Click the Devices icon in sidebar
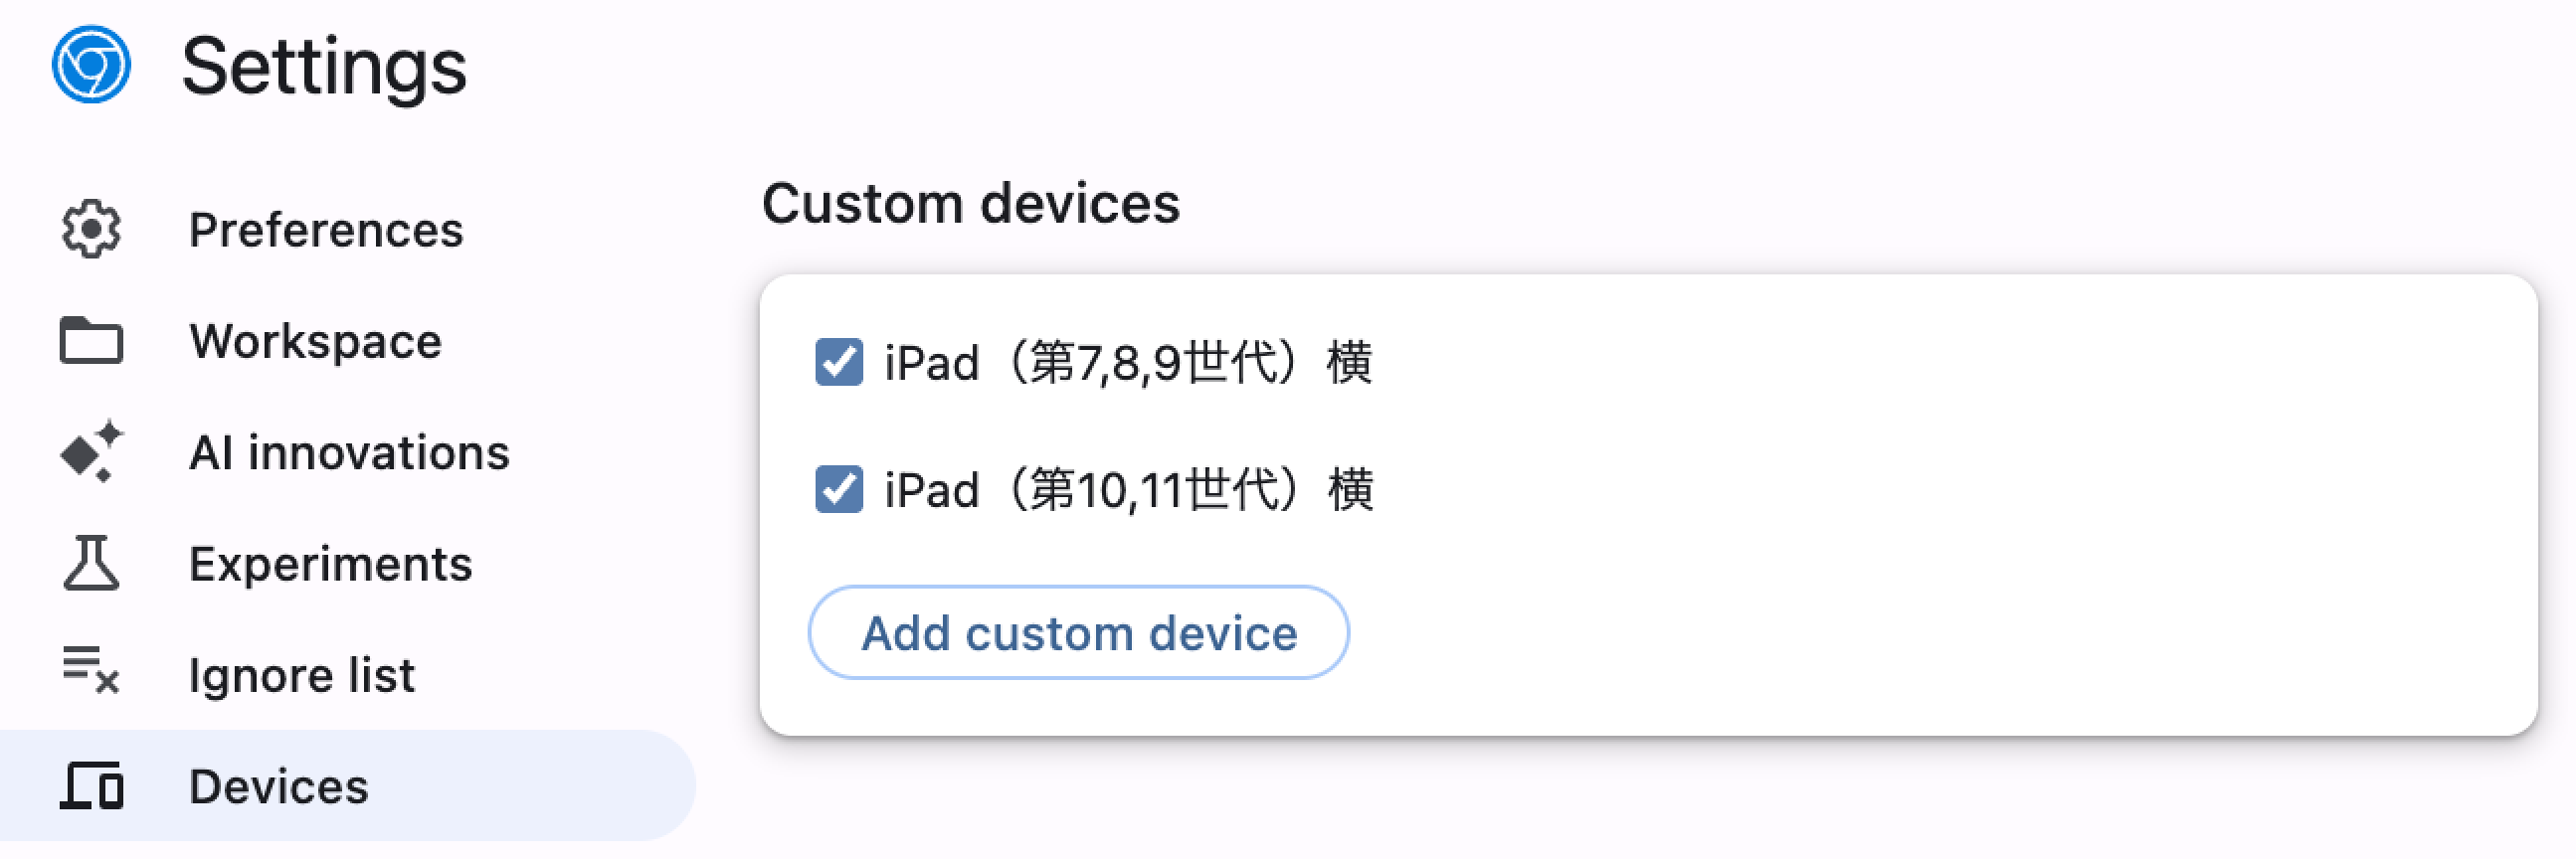The height and width of the screenshot is (859, 2576). click(x=91, y=786)
